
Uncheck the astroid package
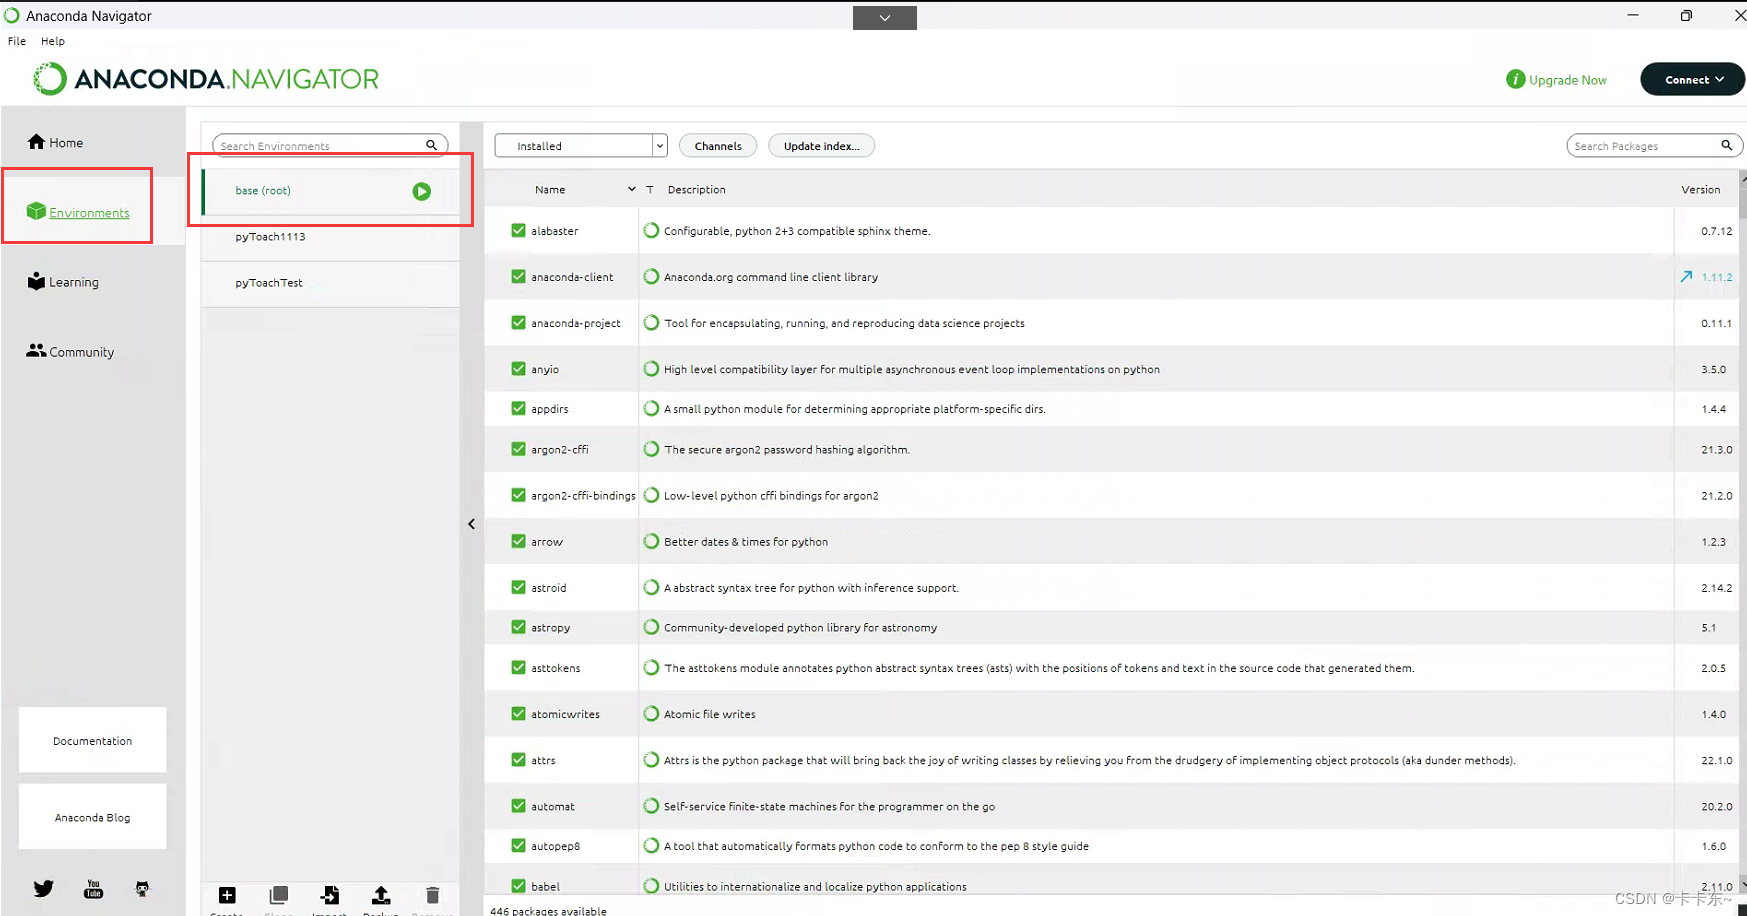[518, 587]
